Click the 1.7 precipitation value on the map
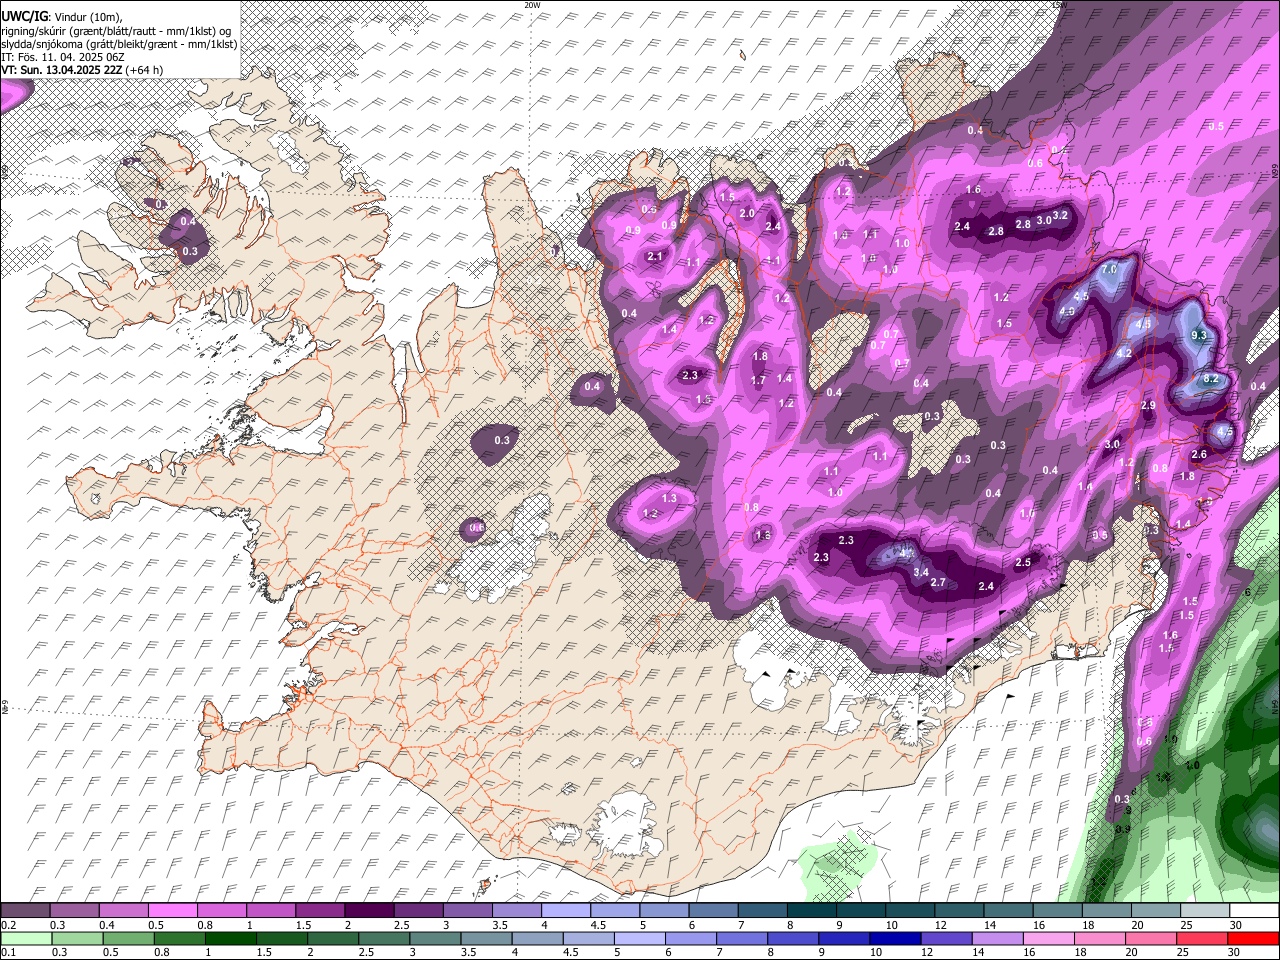This screenshot has height=960, width=1280. 758,380
